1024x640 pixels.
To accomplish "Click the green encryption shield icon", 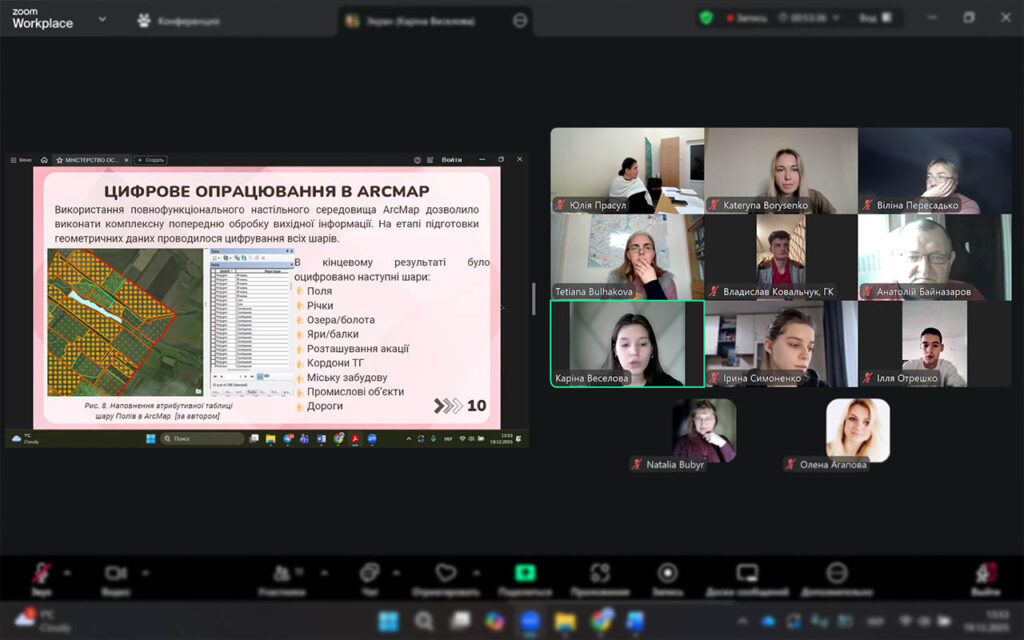I will 706,18.
